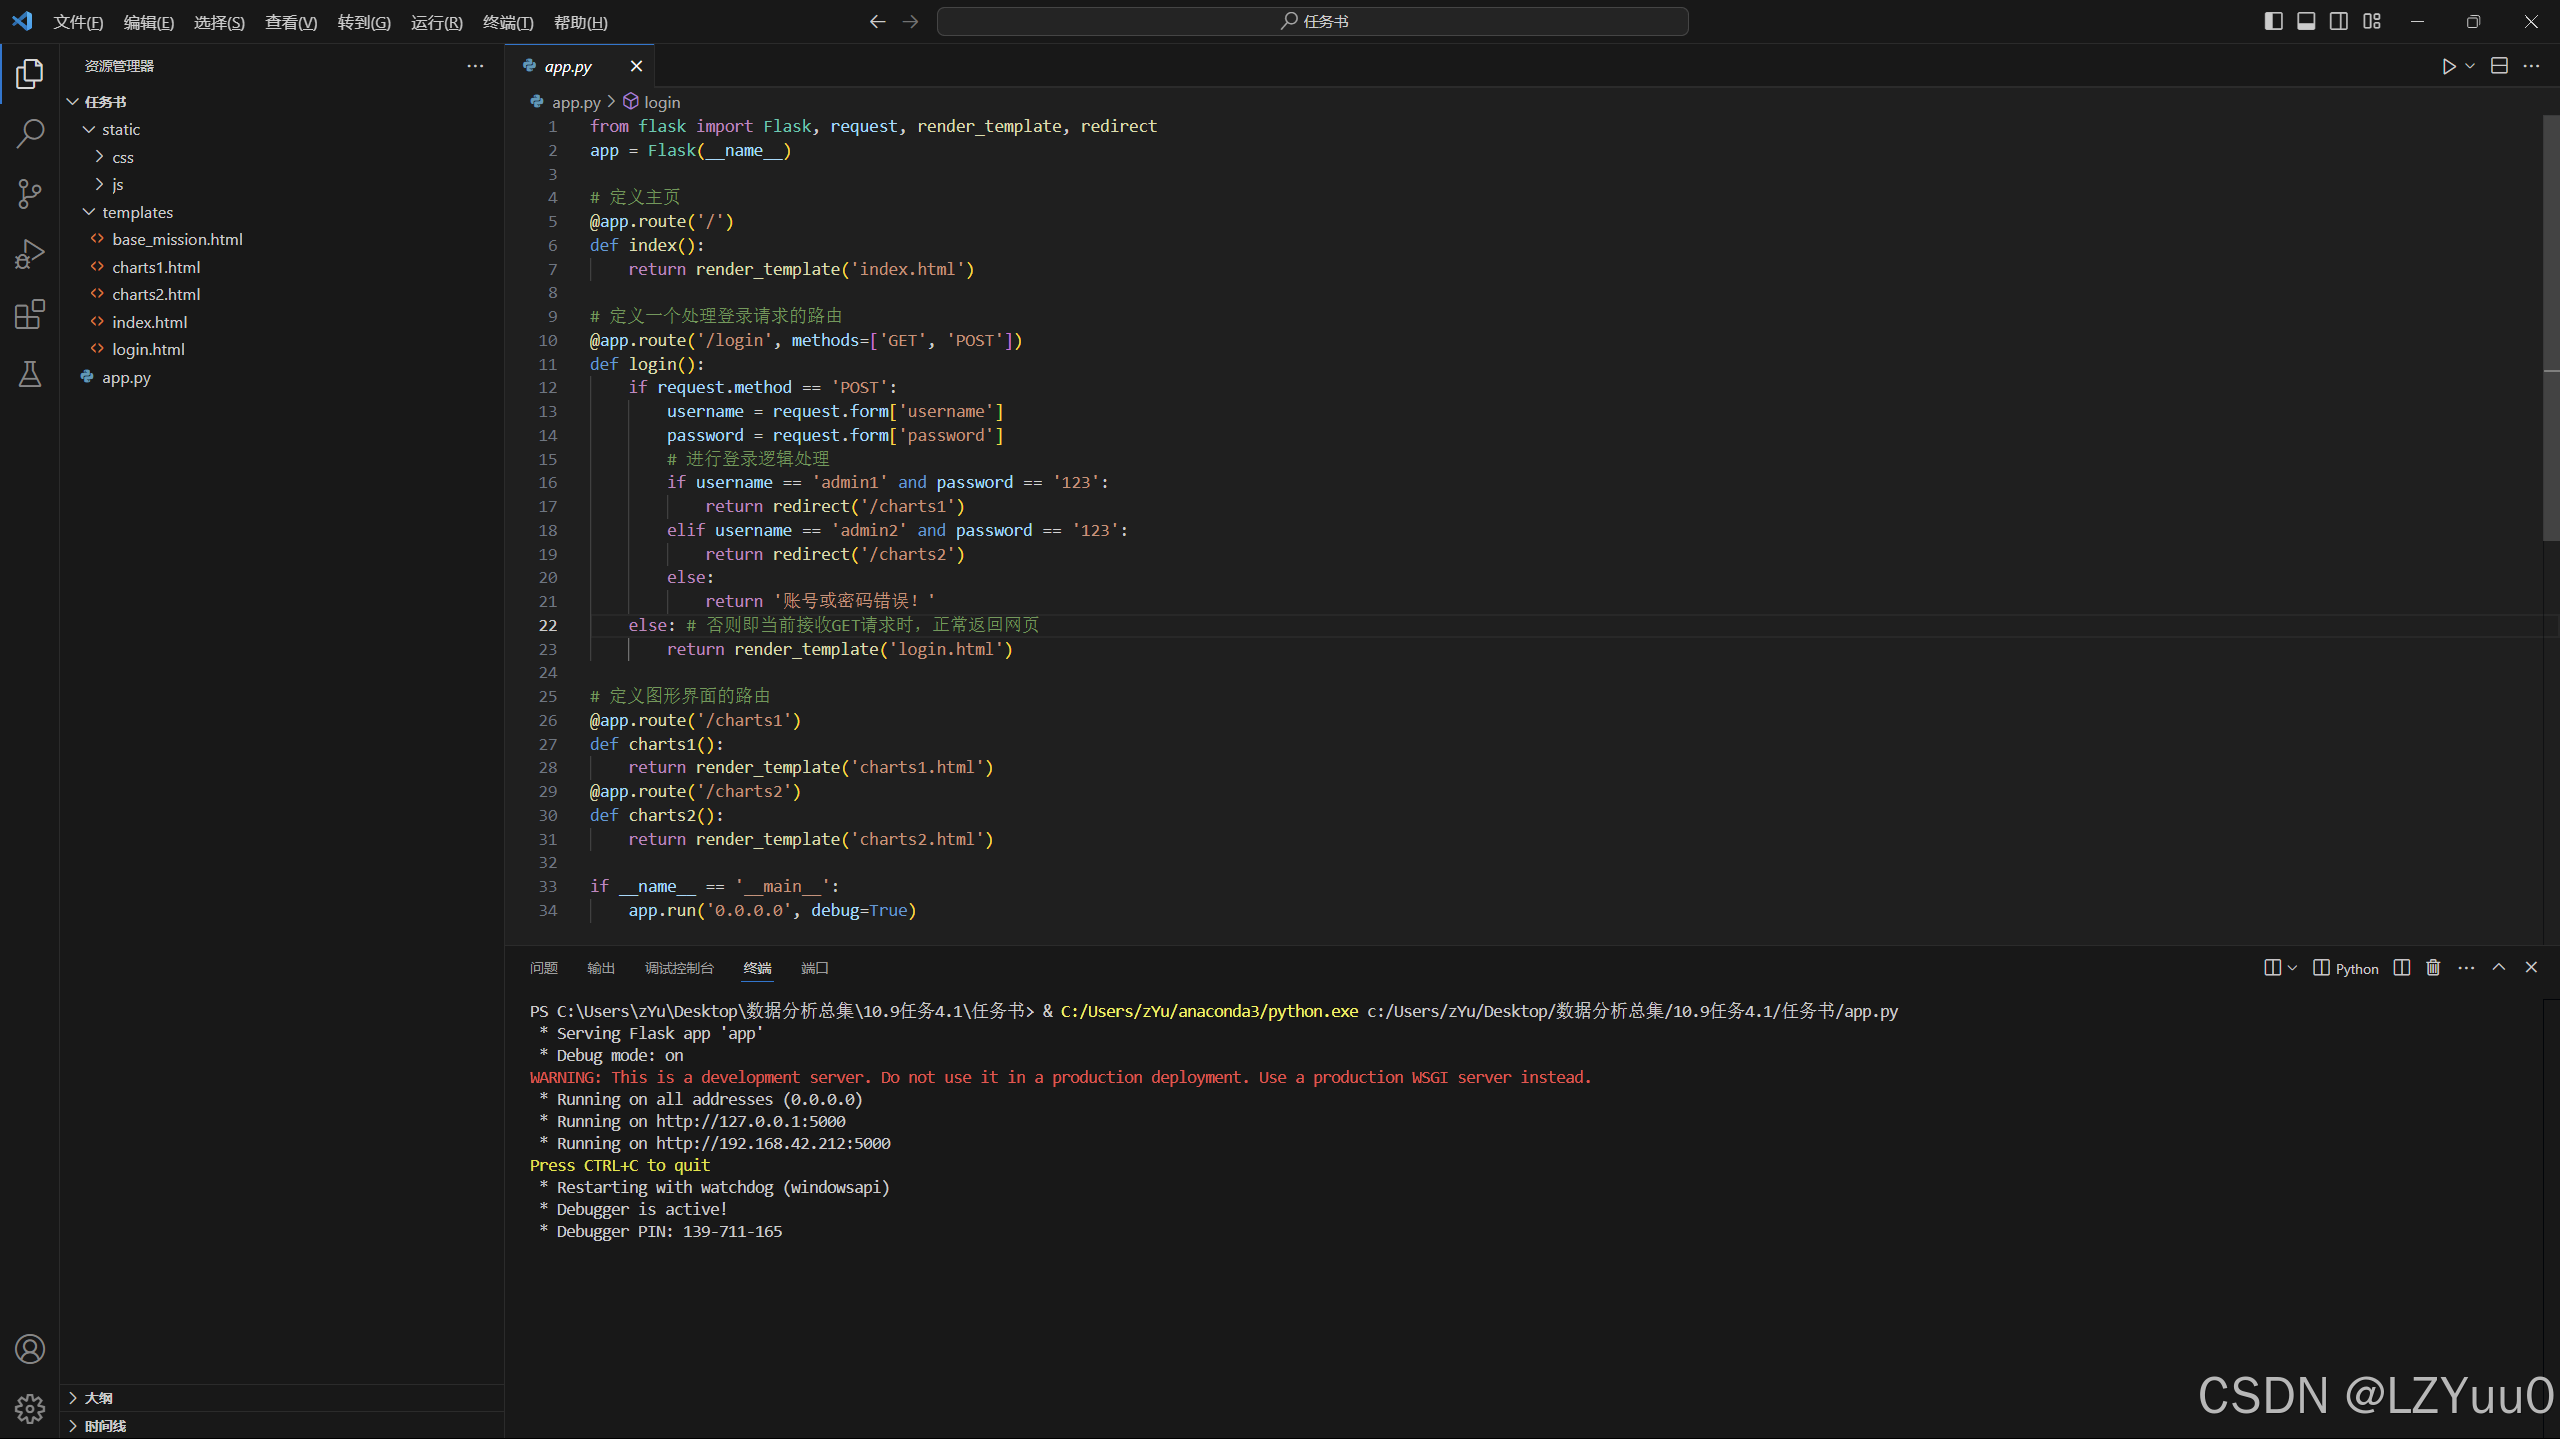Click the Run Python File play button
Screen dimensions: 2560x1439
pos(2448,66)
